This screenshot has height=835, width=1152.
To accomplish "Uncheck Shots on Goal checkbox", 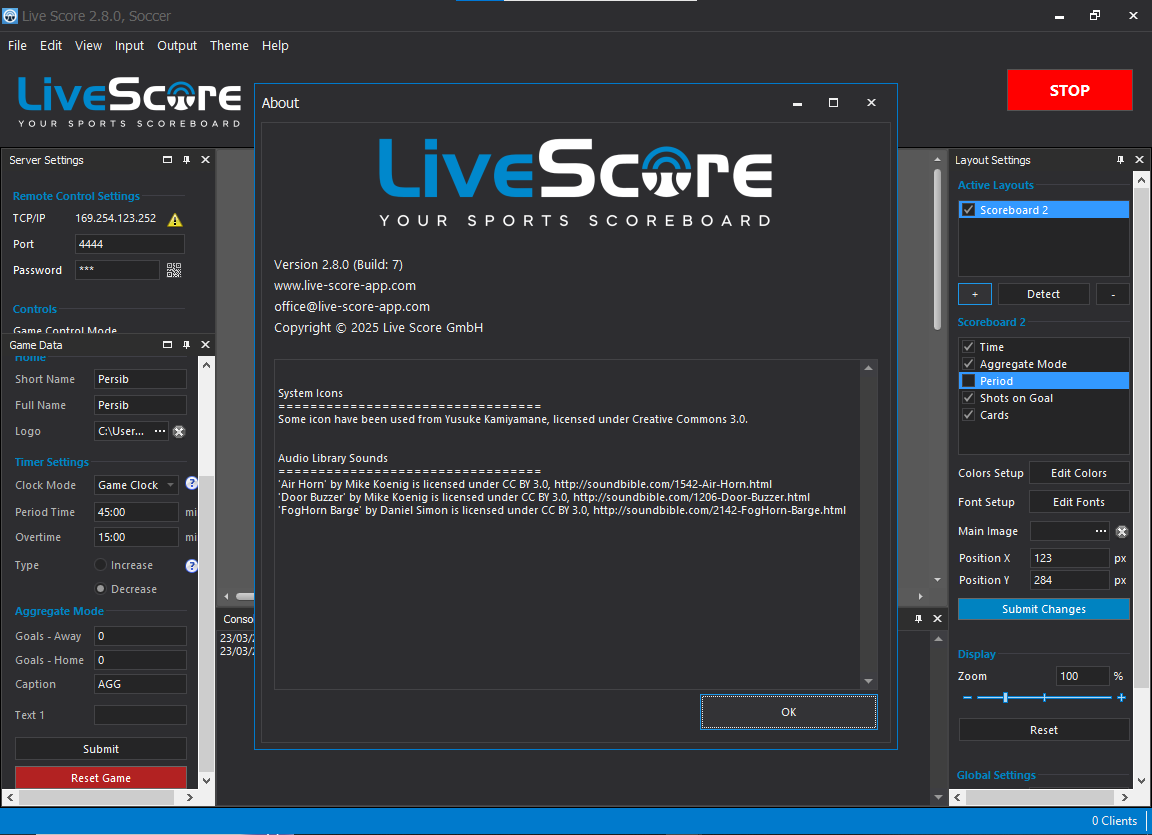I will [x=968, y=398].
